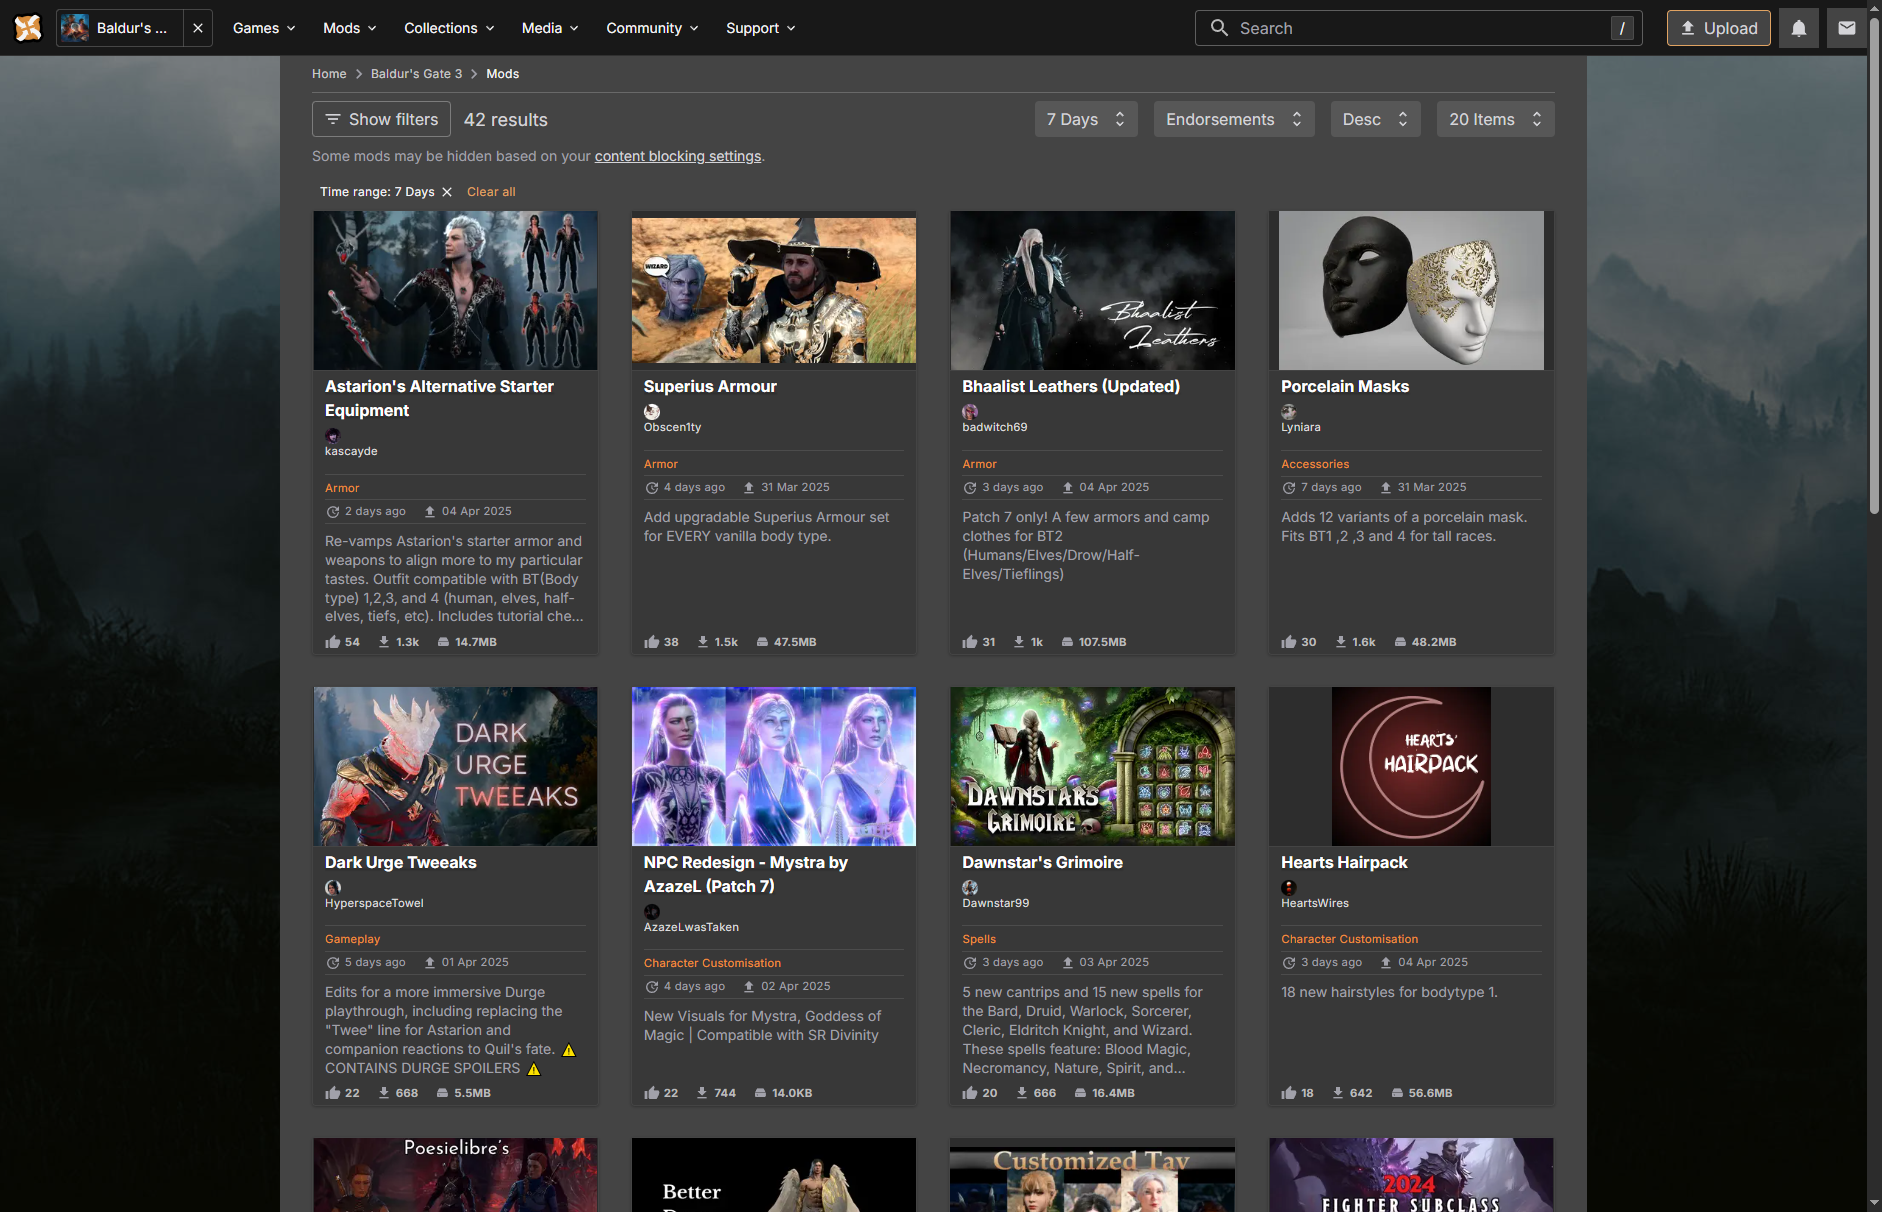
Task: Expand the Media menu
Action: click(x=550, y=28)
